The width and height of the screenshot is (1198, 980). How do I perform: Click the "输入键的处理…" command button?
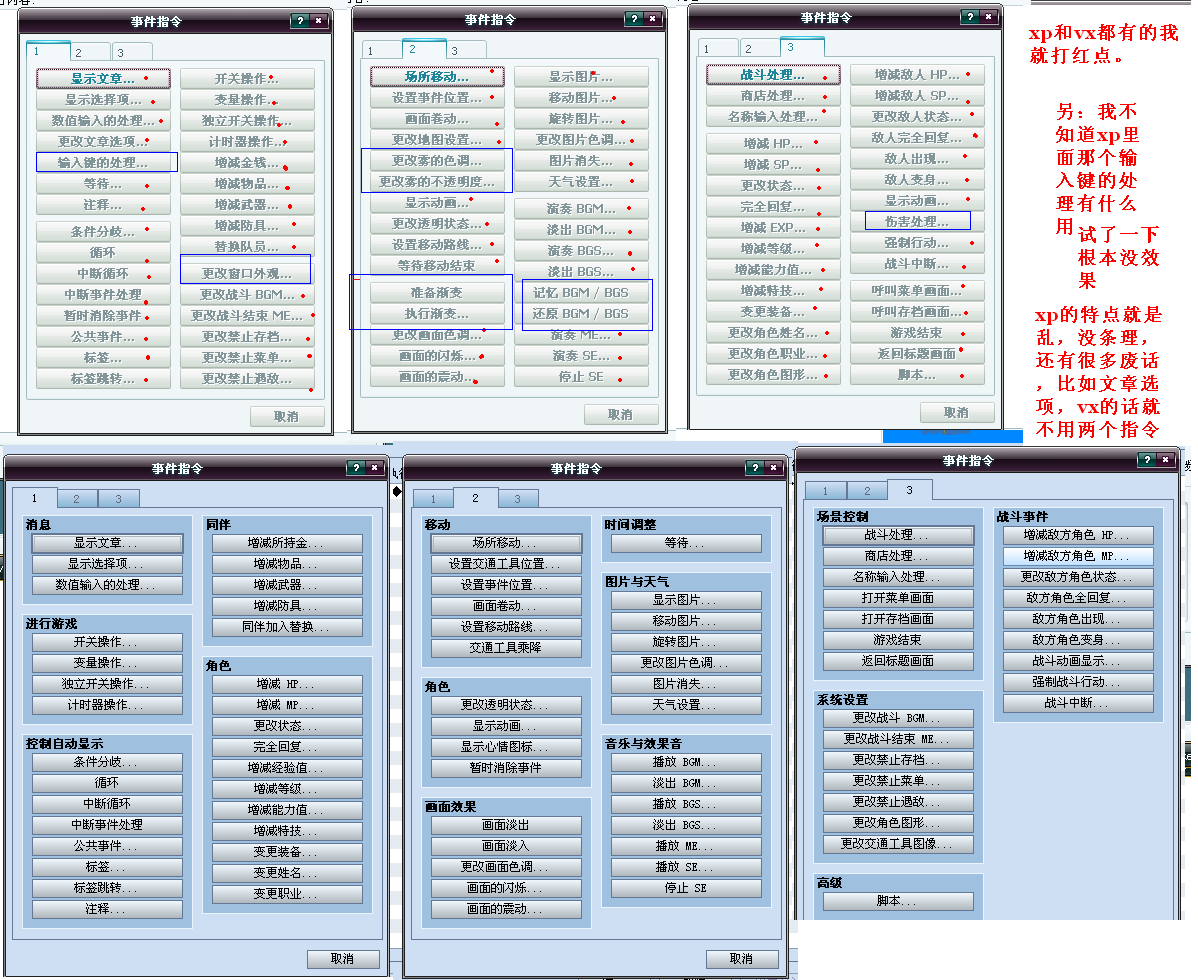pos(103,162)
